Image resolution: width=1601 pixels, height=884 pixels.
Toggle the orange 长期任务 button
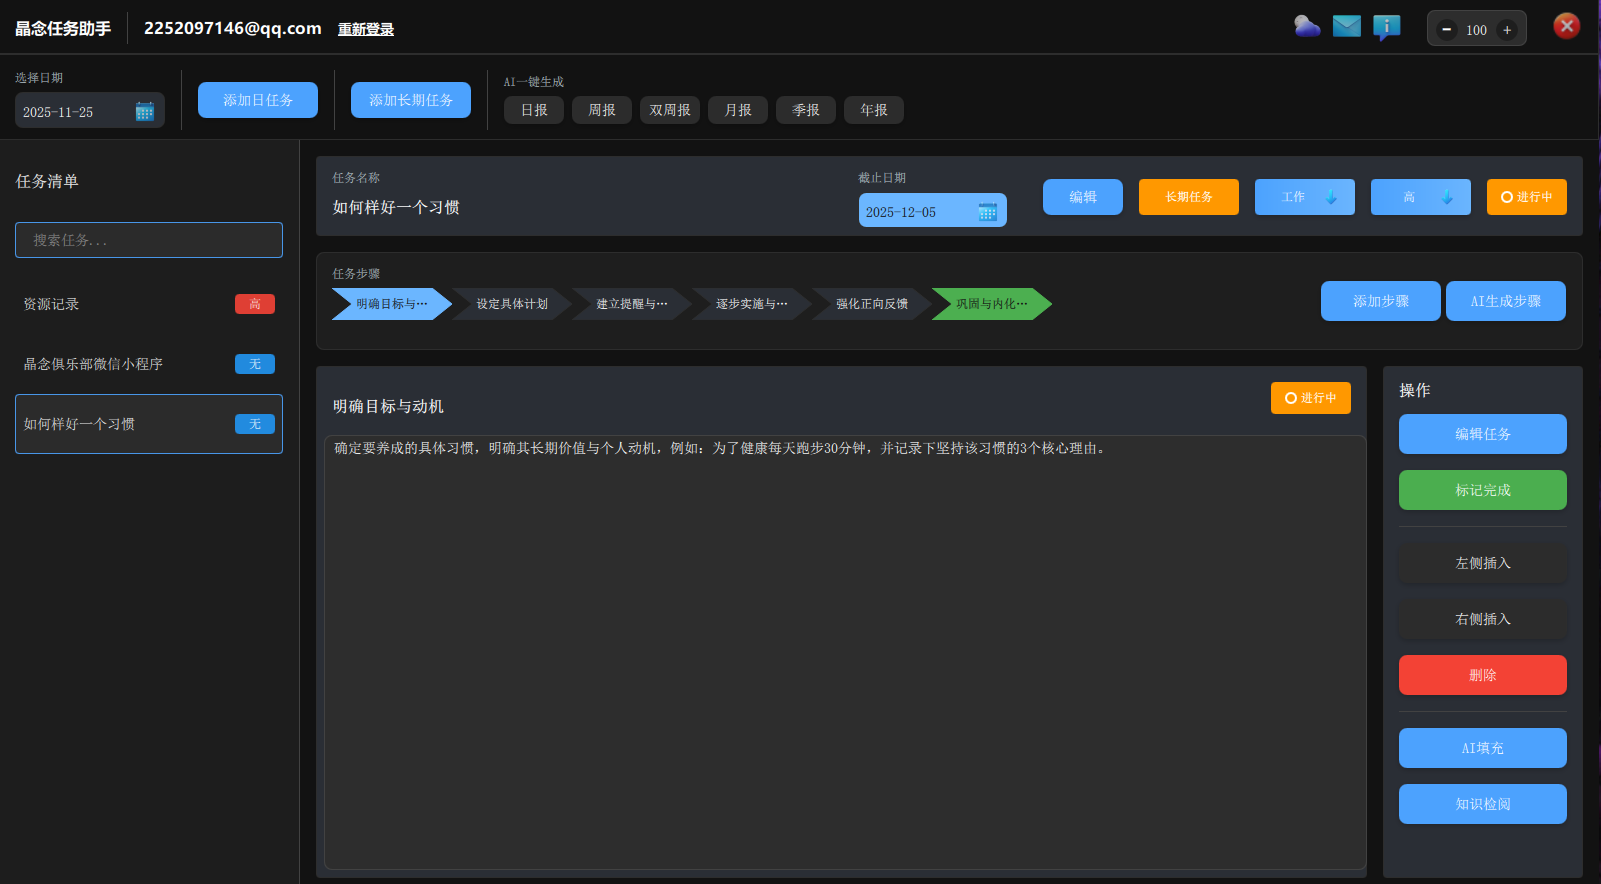(1188, 197)
